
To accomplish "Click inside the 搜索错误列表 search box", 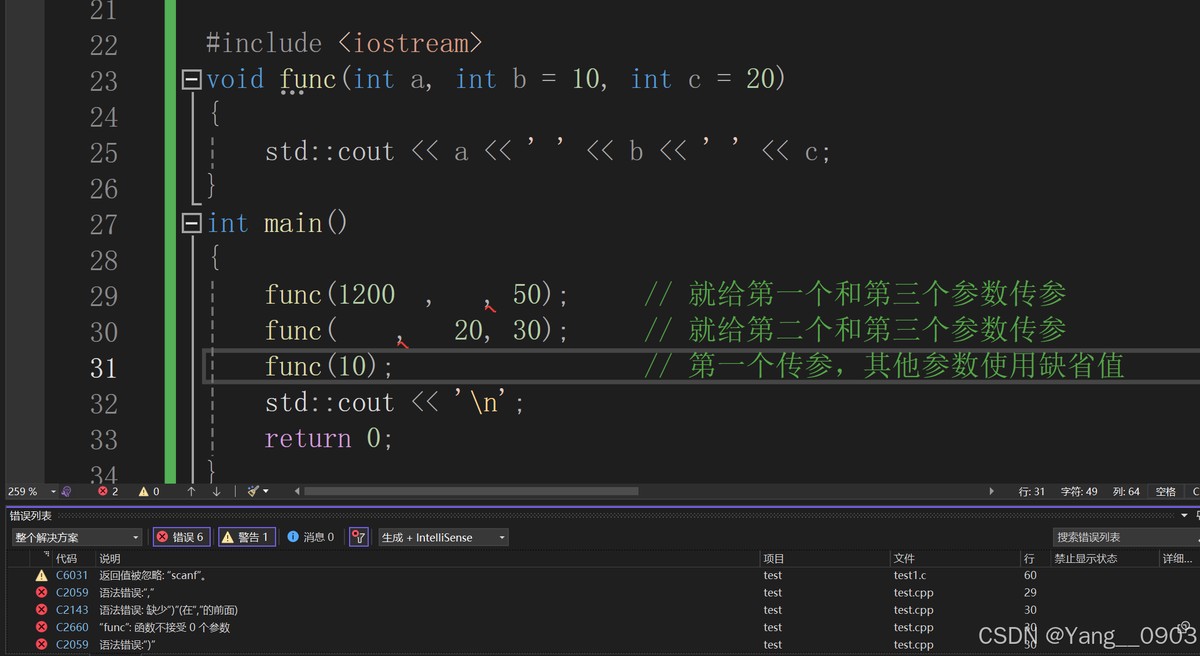I will click(x=1120, y=538).
